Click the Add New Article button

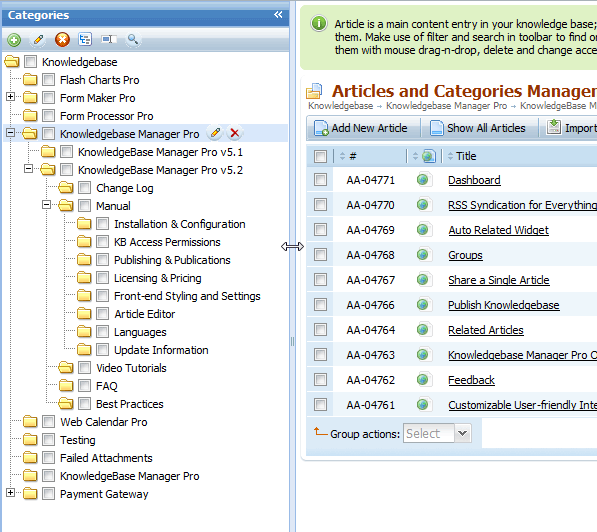[361, 128]
